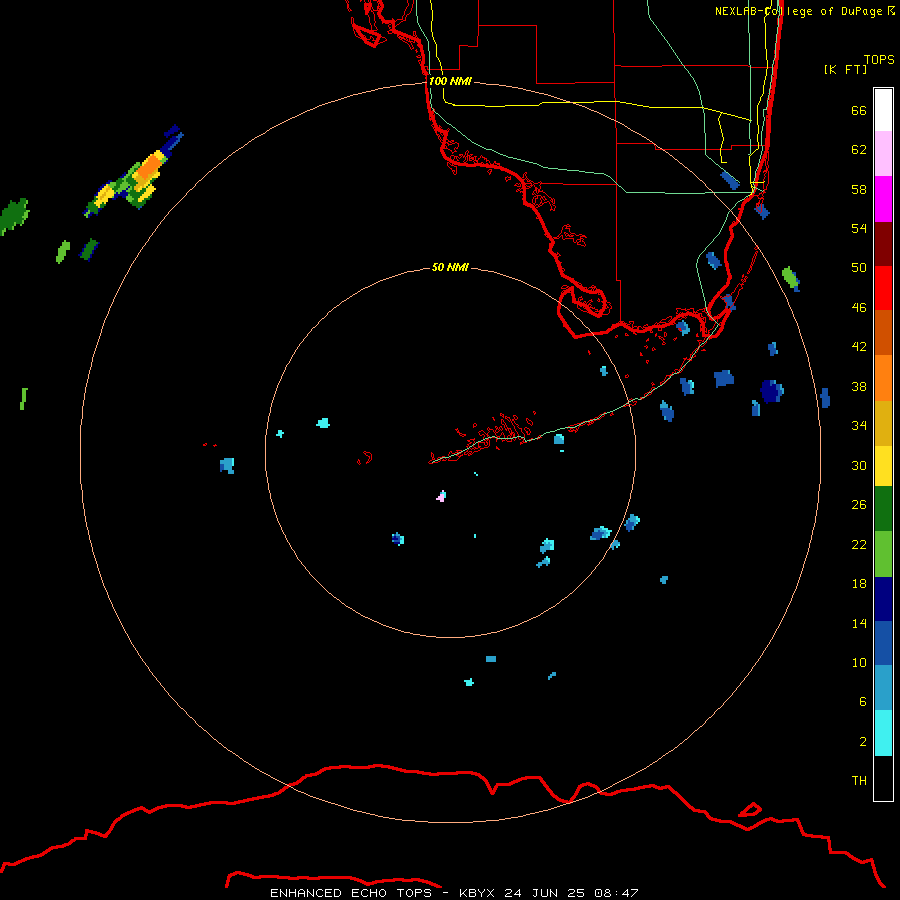Click the white swatch at the top of the legend

(883, 110)
